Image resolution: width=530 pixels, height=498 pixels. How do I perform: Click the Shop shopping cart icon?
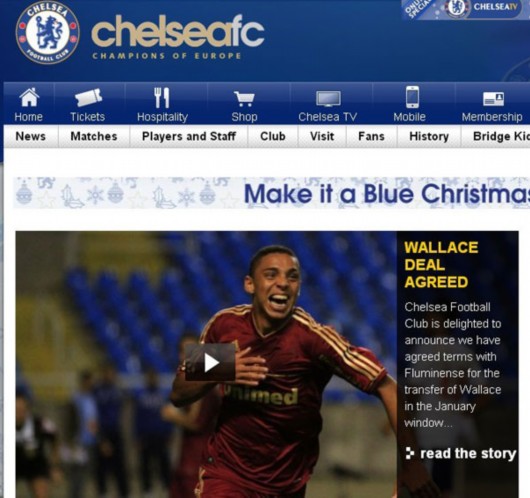[244, 99]
